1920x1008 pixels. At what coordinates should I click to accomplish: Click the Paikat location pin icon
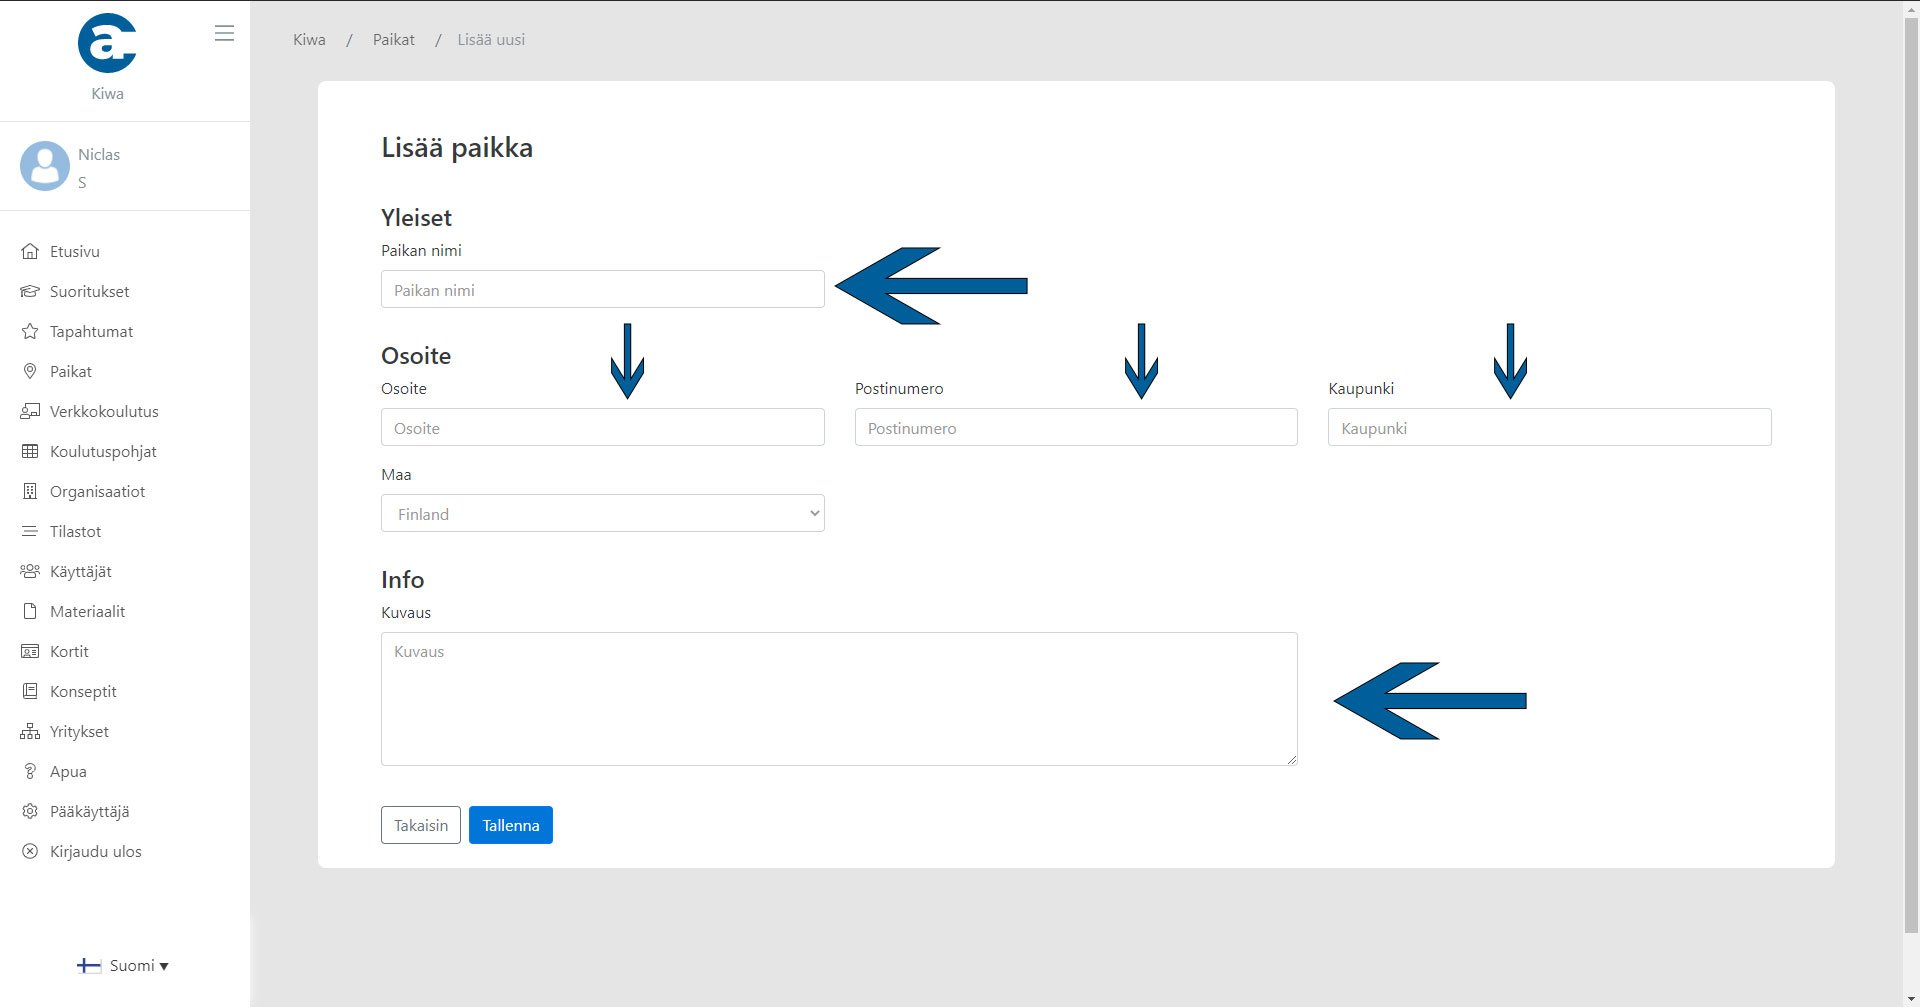[30, 372]
